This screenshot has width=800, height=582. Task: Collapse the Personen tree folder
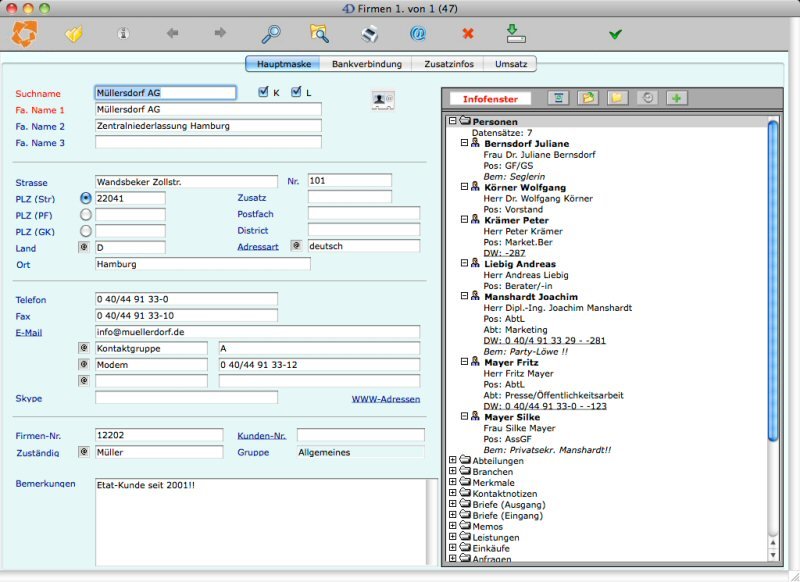tap(453, 121)
